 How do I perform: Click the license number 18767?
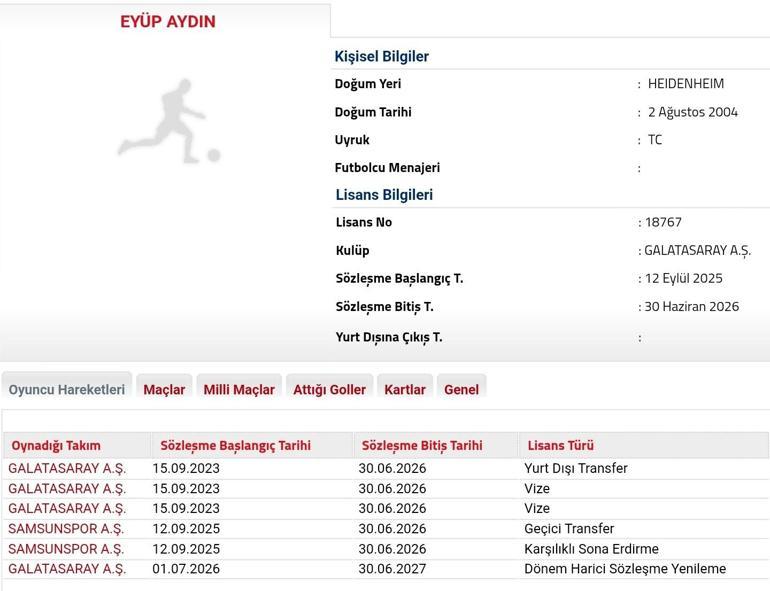(663, 222)
